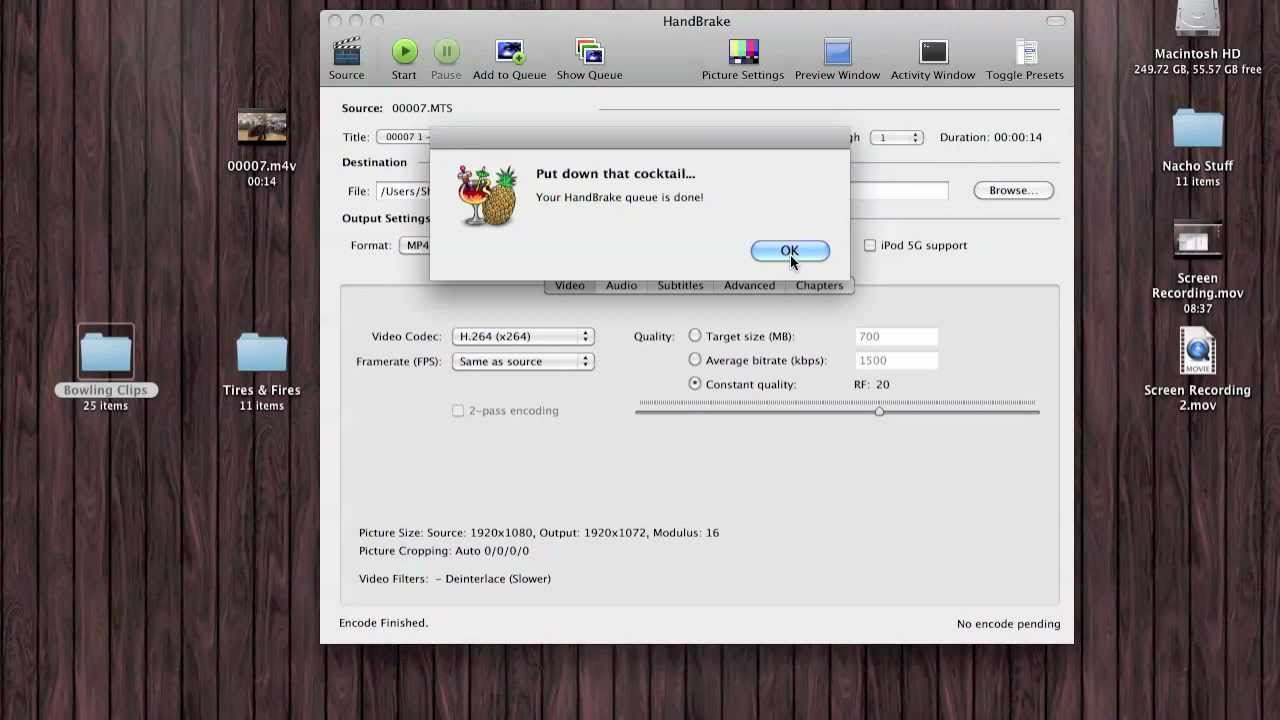Switch to the Subtitles tab

coord(680,285)
